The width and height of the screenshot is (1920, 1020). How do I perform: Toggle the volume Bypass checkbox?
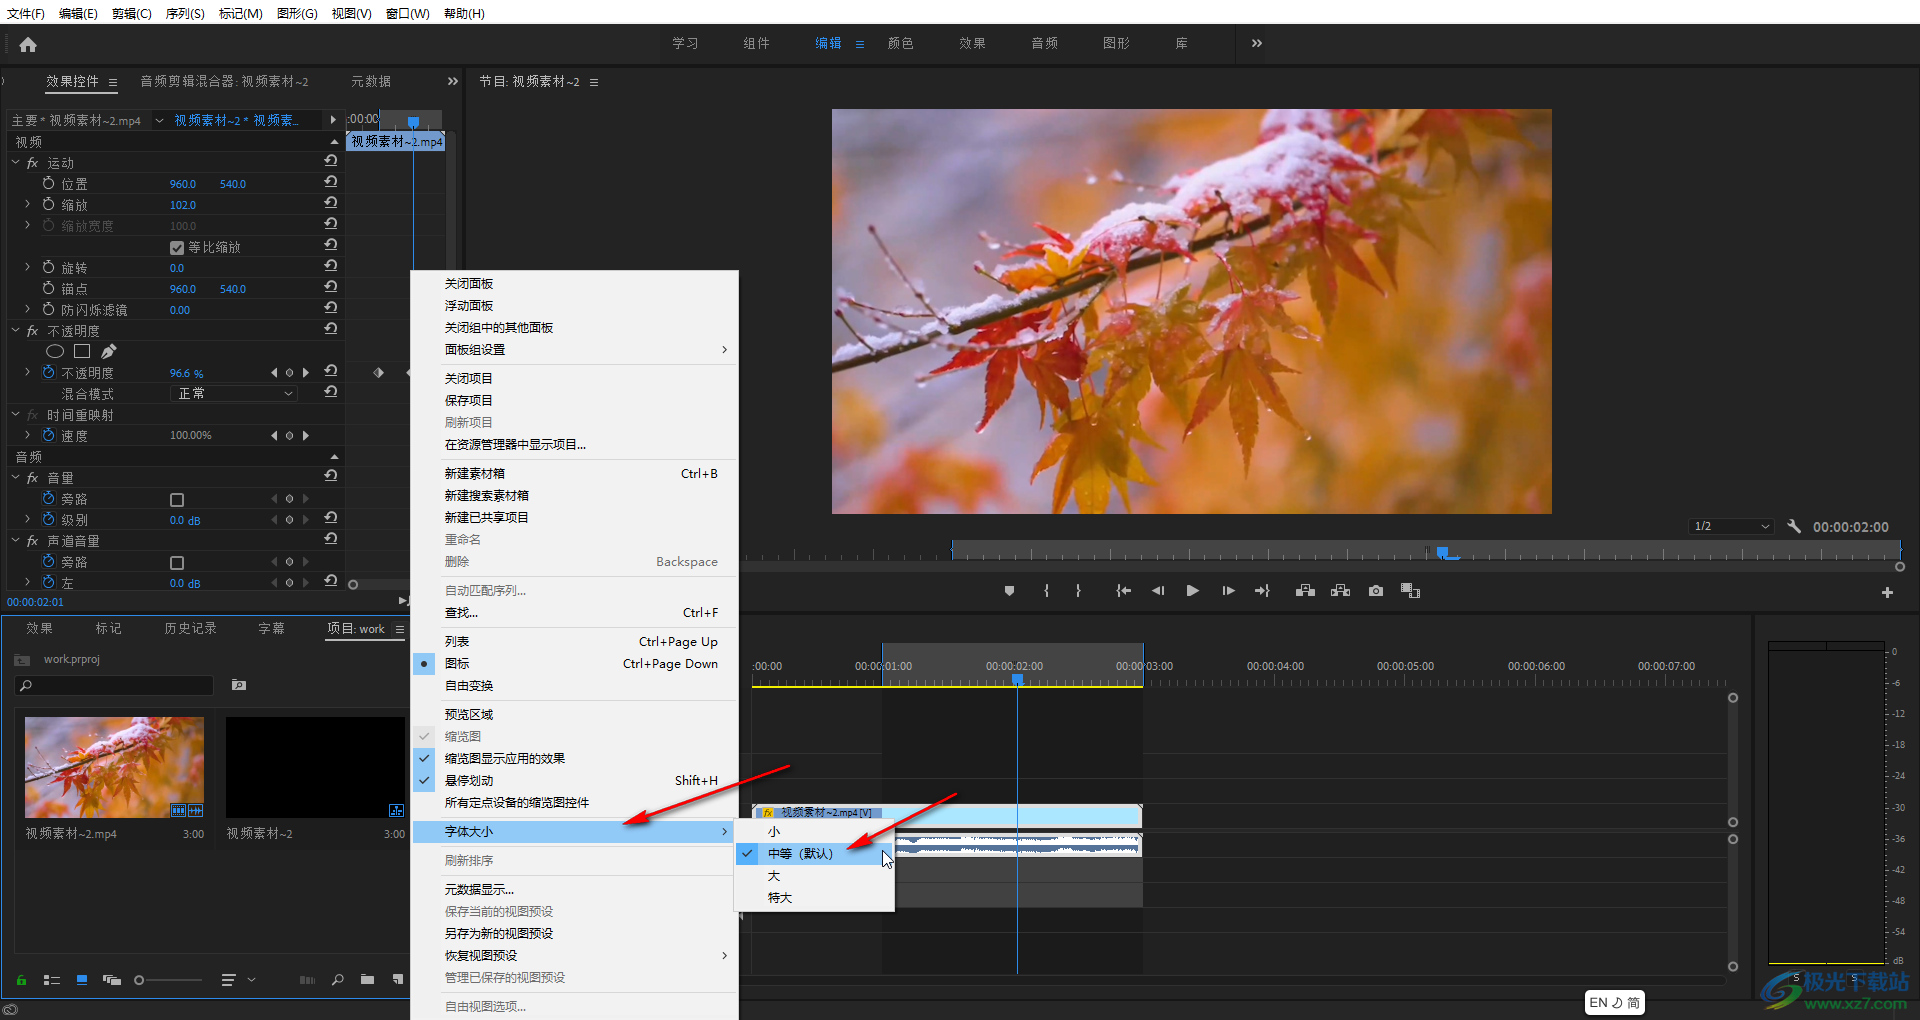pos(177,500)
